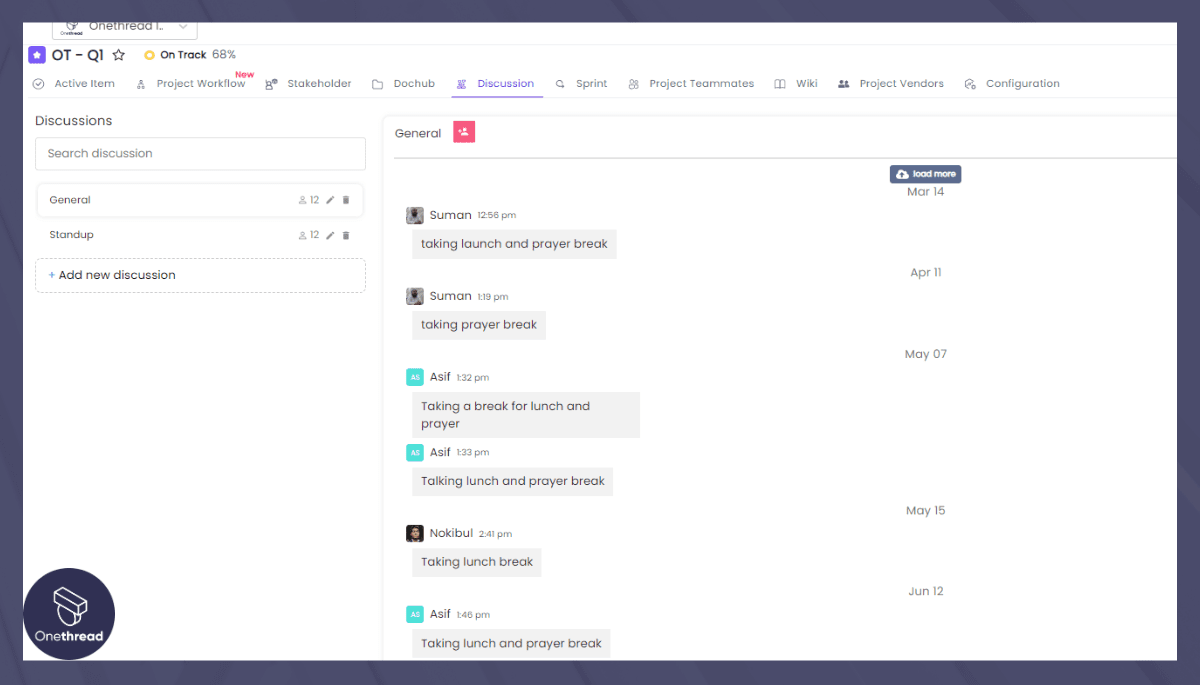Click the 68% progress value
Screen dimensions: 1200x685
point(224,55)
